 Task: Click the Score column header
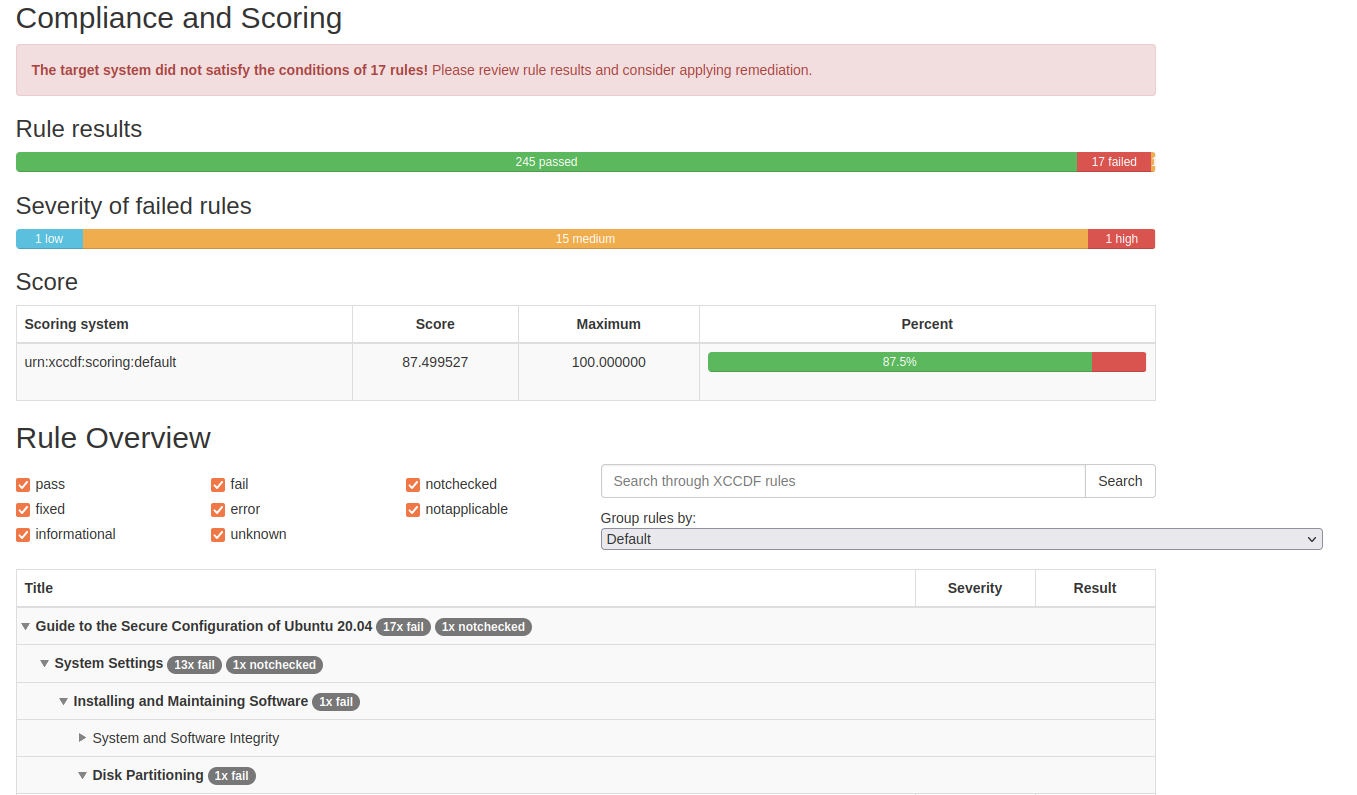tap(435, 324)
